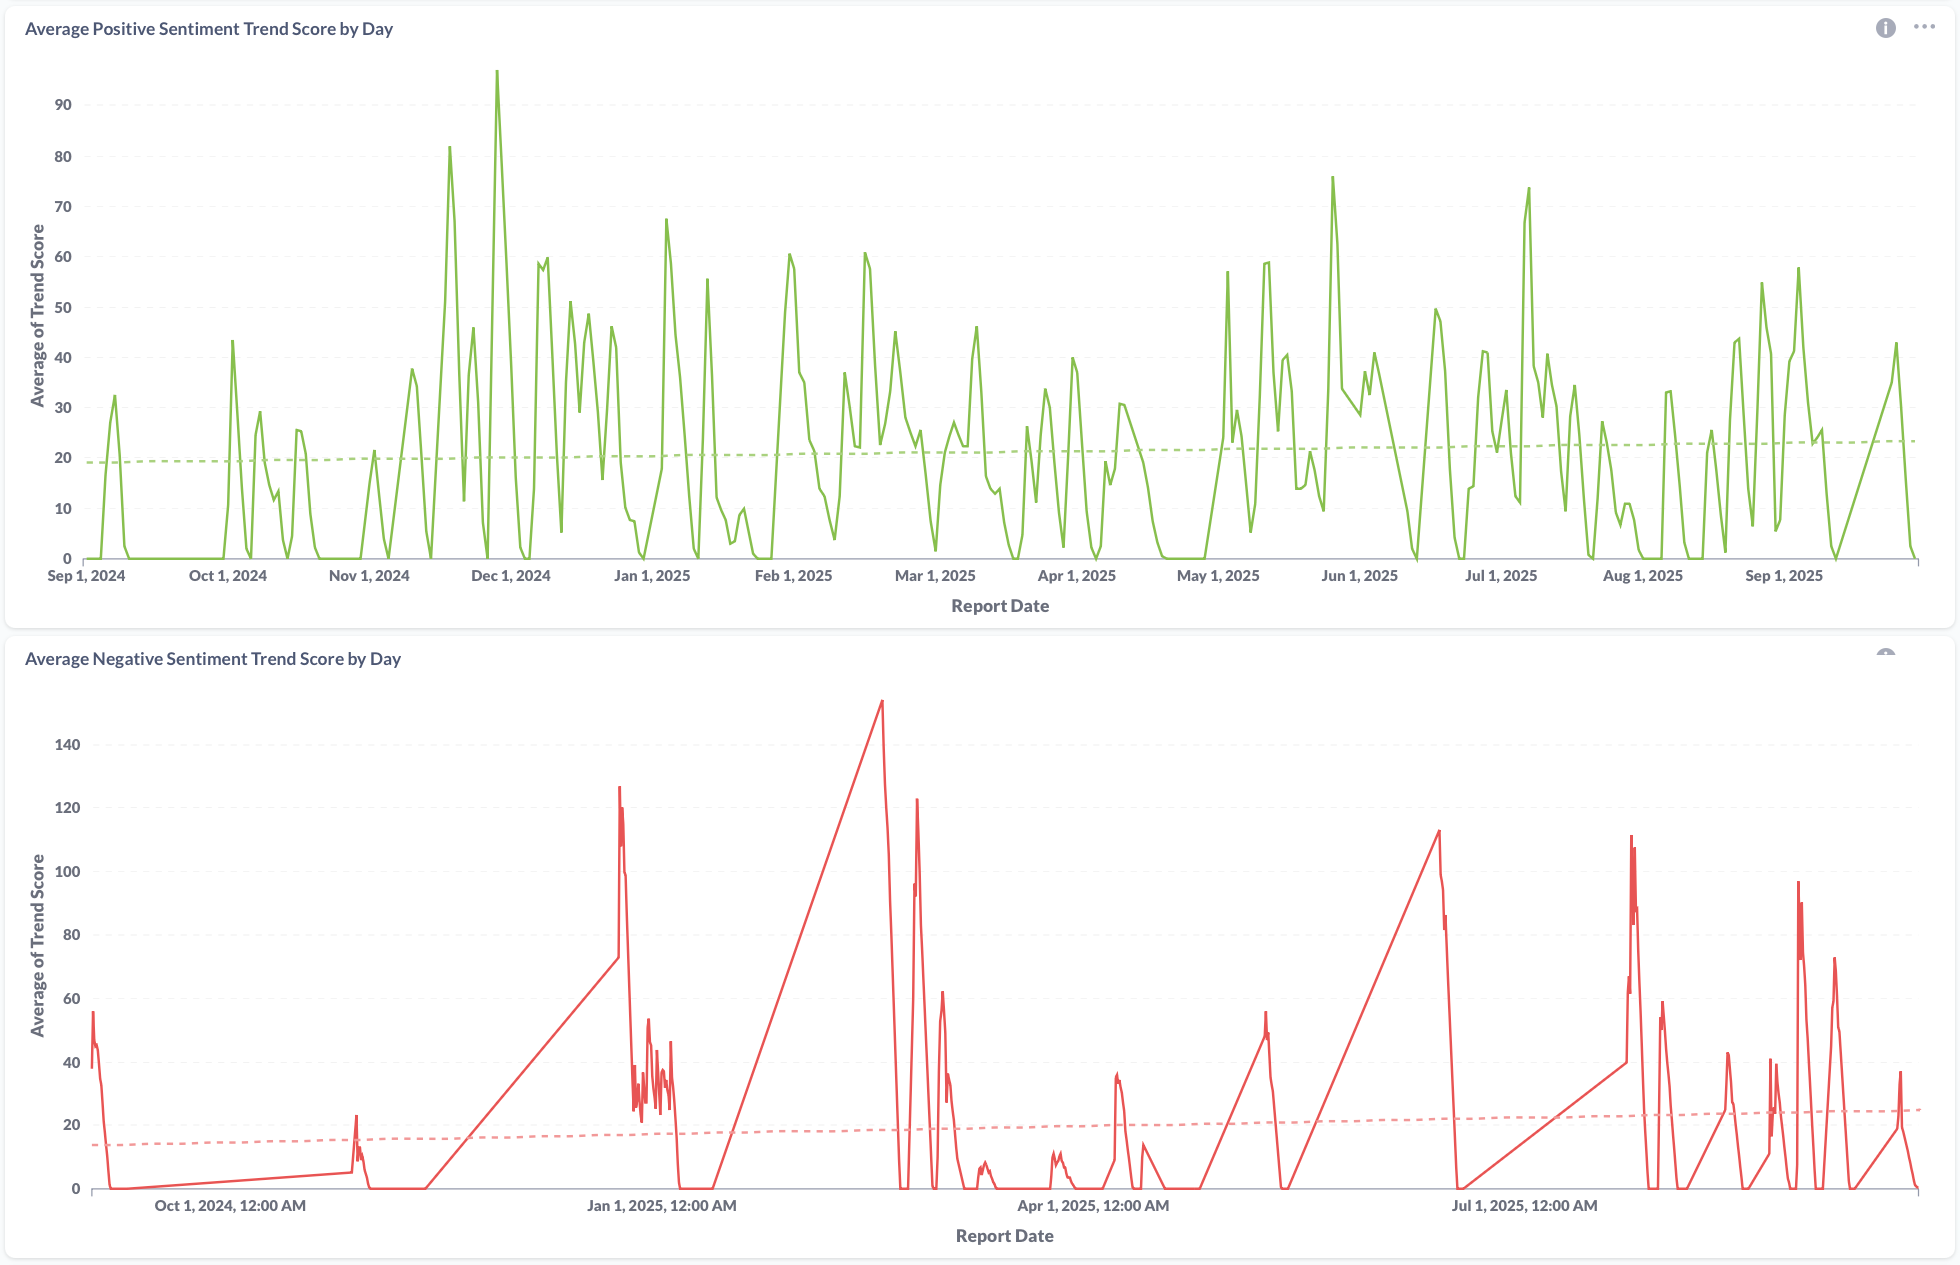This screenshot has width=1960, height=1265.
Task: Click the tallest green peak in positive chart
Action: (497, 73)
